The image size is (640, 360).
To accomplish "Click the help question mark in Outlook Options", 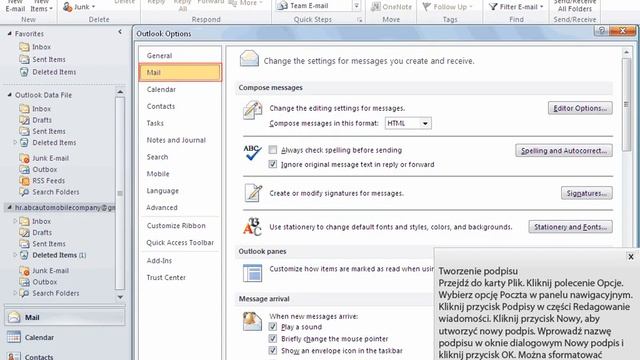I will [x=601, y=31].
